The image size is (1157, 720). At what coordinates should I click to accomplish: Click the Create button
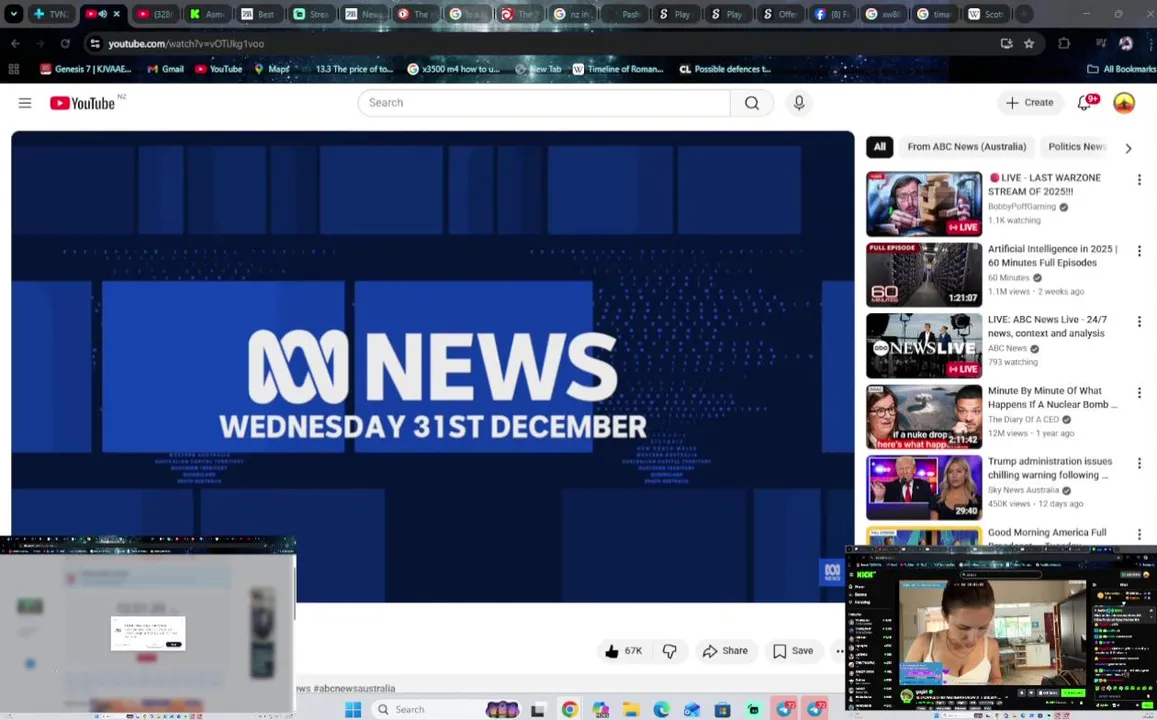coord(1030,103)
